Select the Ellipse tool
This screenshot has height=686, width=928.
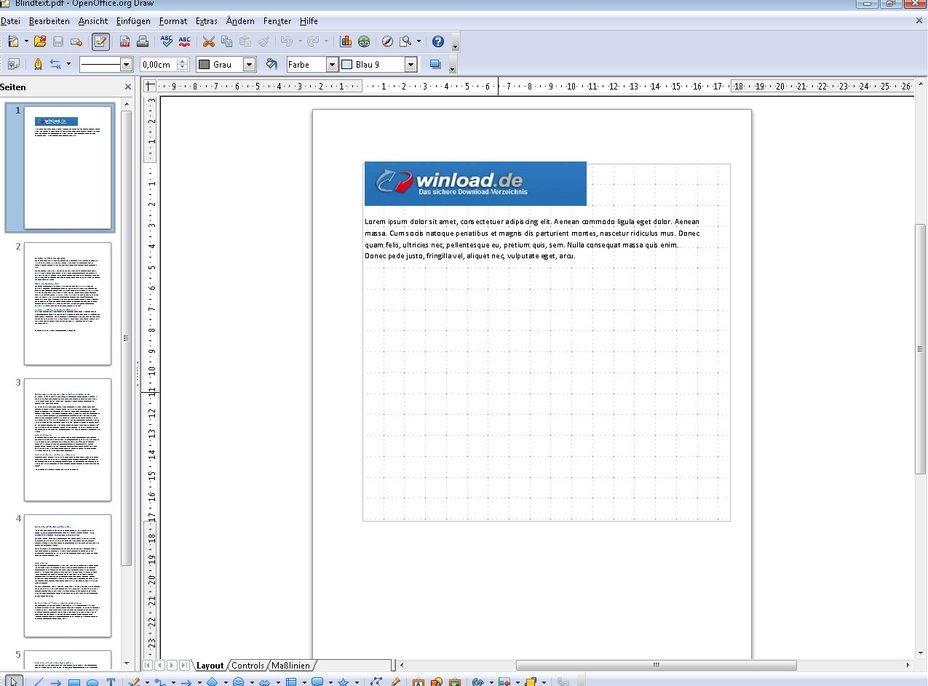pos(92,681)
